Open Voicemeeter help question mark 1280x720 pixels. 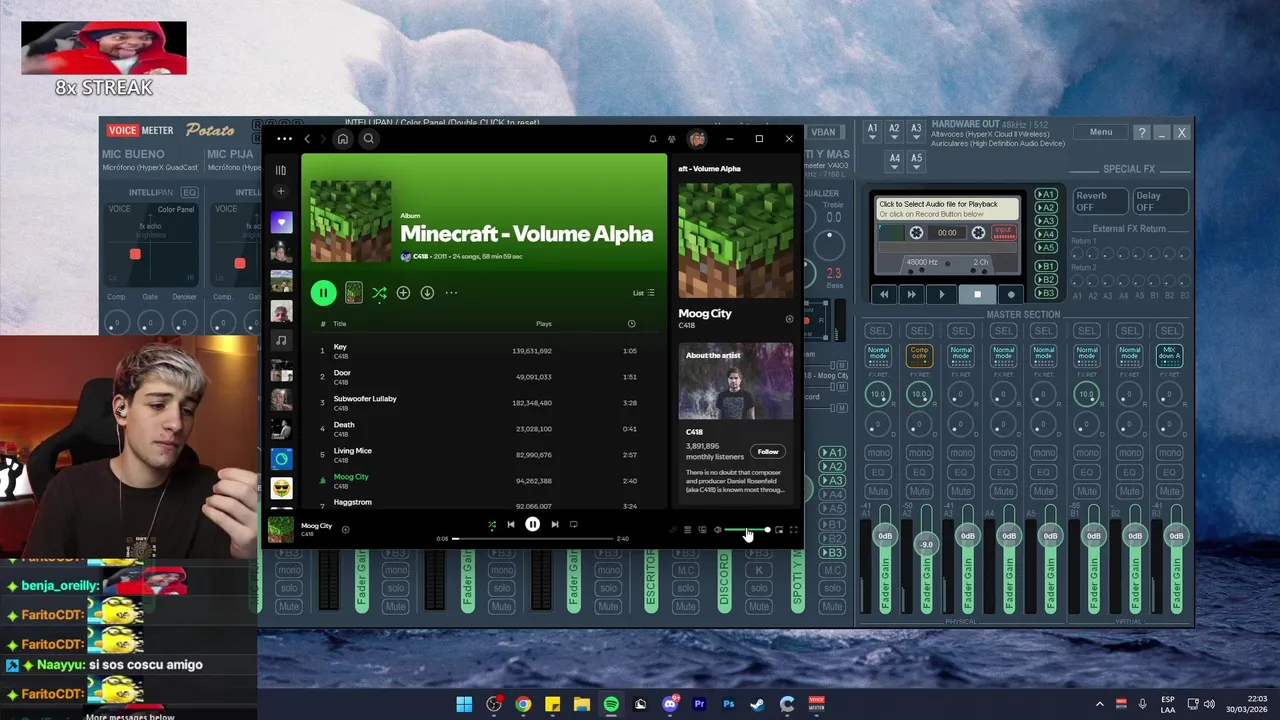1141,132
